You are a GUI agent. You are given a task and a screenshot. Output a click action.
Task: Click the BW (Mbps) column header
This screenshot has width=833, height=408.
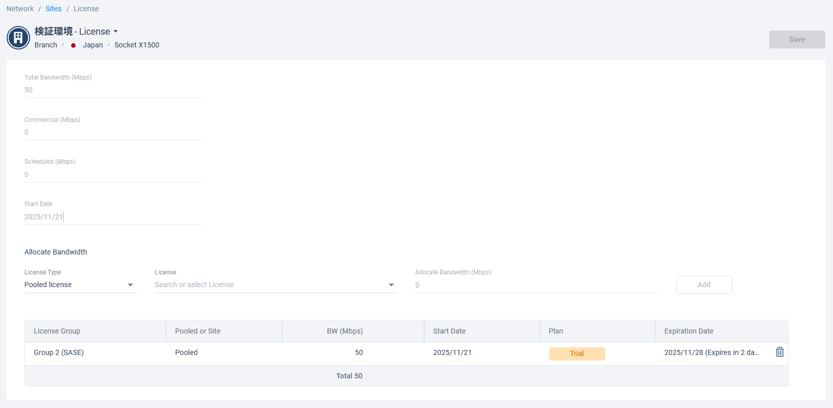click(x=345, y=331)
